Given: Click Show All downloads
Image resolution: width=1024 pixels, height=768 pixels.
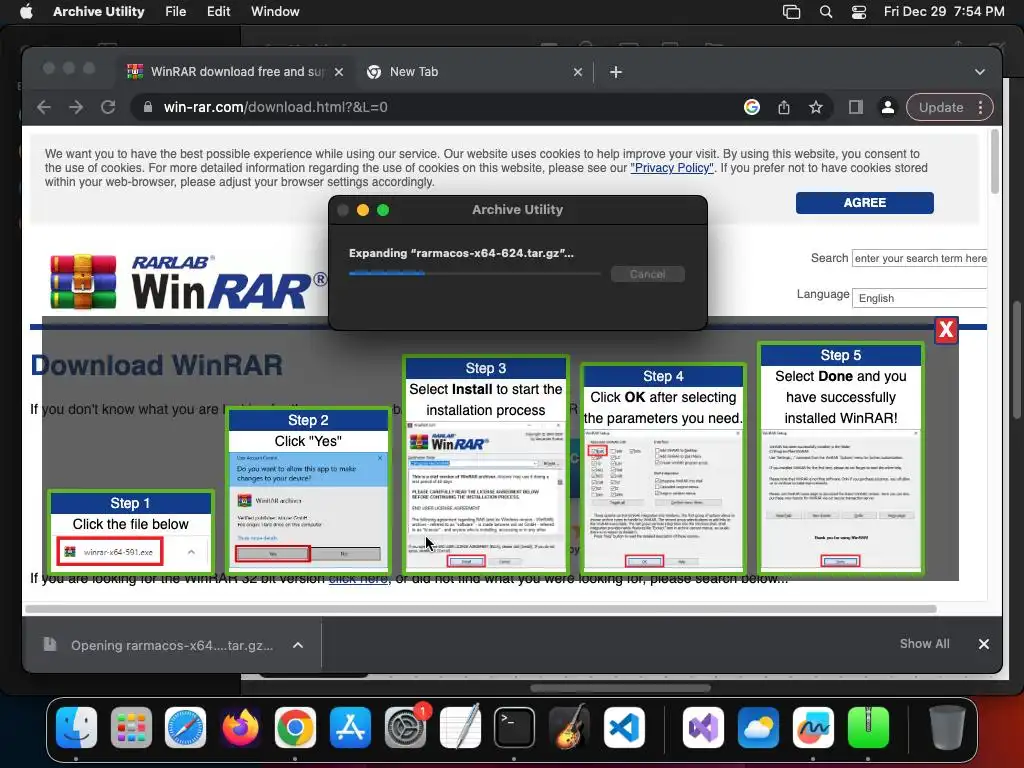Looking at the screenshot, I should [924, 644].
